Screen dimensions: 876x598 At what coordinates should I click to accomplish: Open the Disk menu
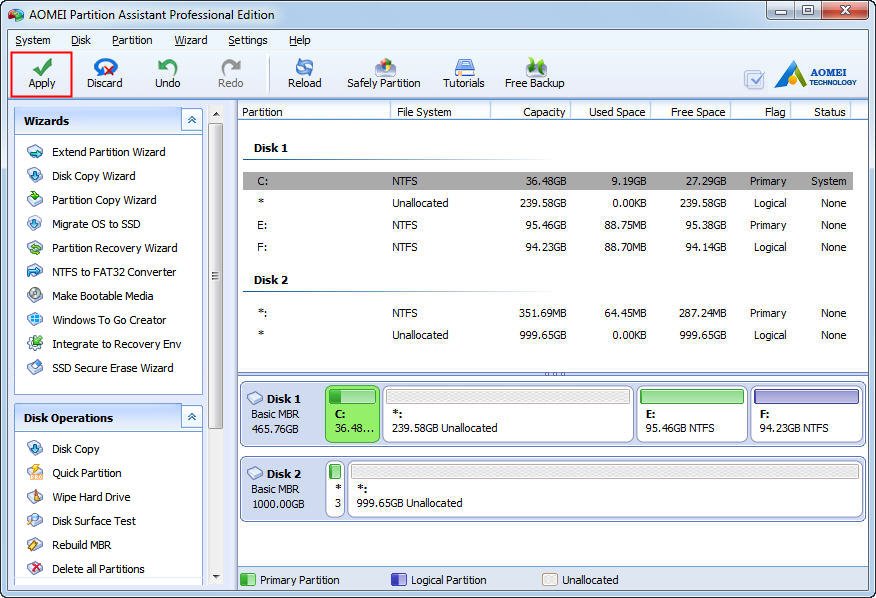tap(81, 40)
